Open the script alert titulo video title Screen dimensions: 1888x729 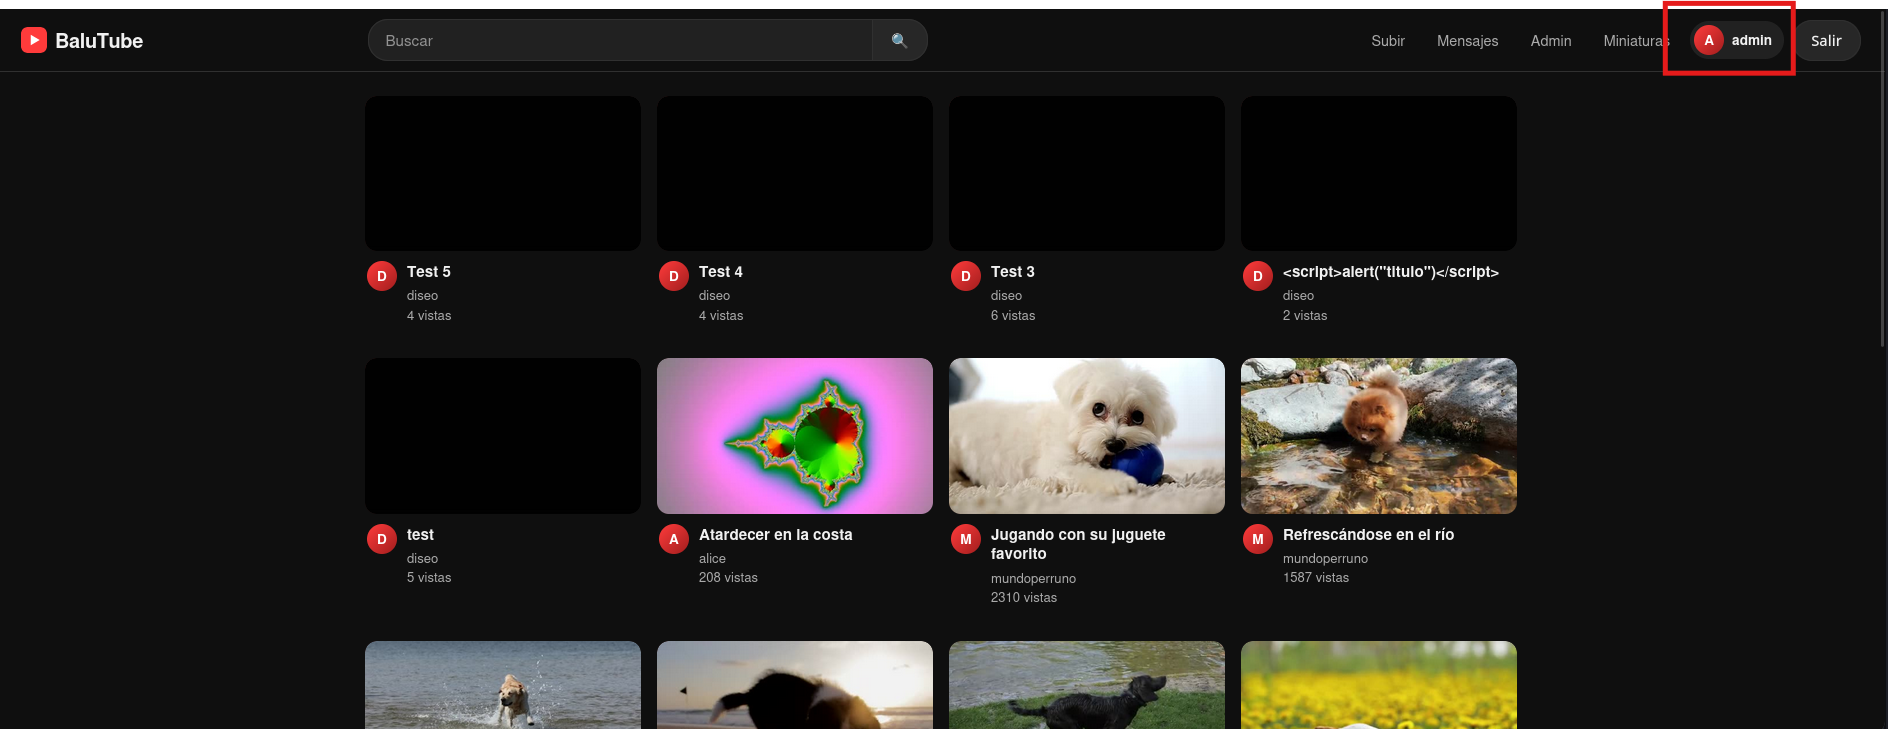[x=1390, y=272]
